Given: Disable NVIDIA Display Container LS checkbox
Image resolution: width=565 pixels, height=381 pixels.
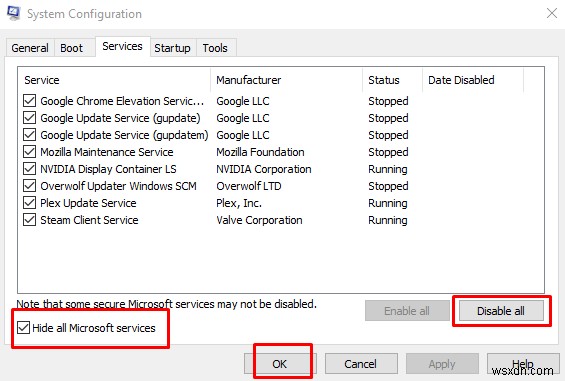Looking at the screenshot, I should pyautogui.click(x=29, y=168).
